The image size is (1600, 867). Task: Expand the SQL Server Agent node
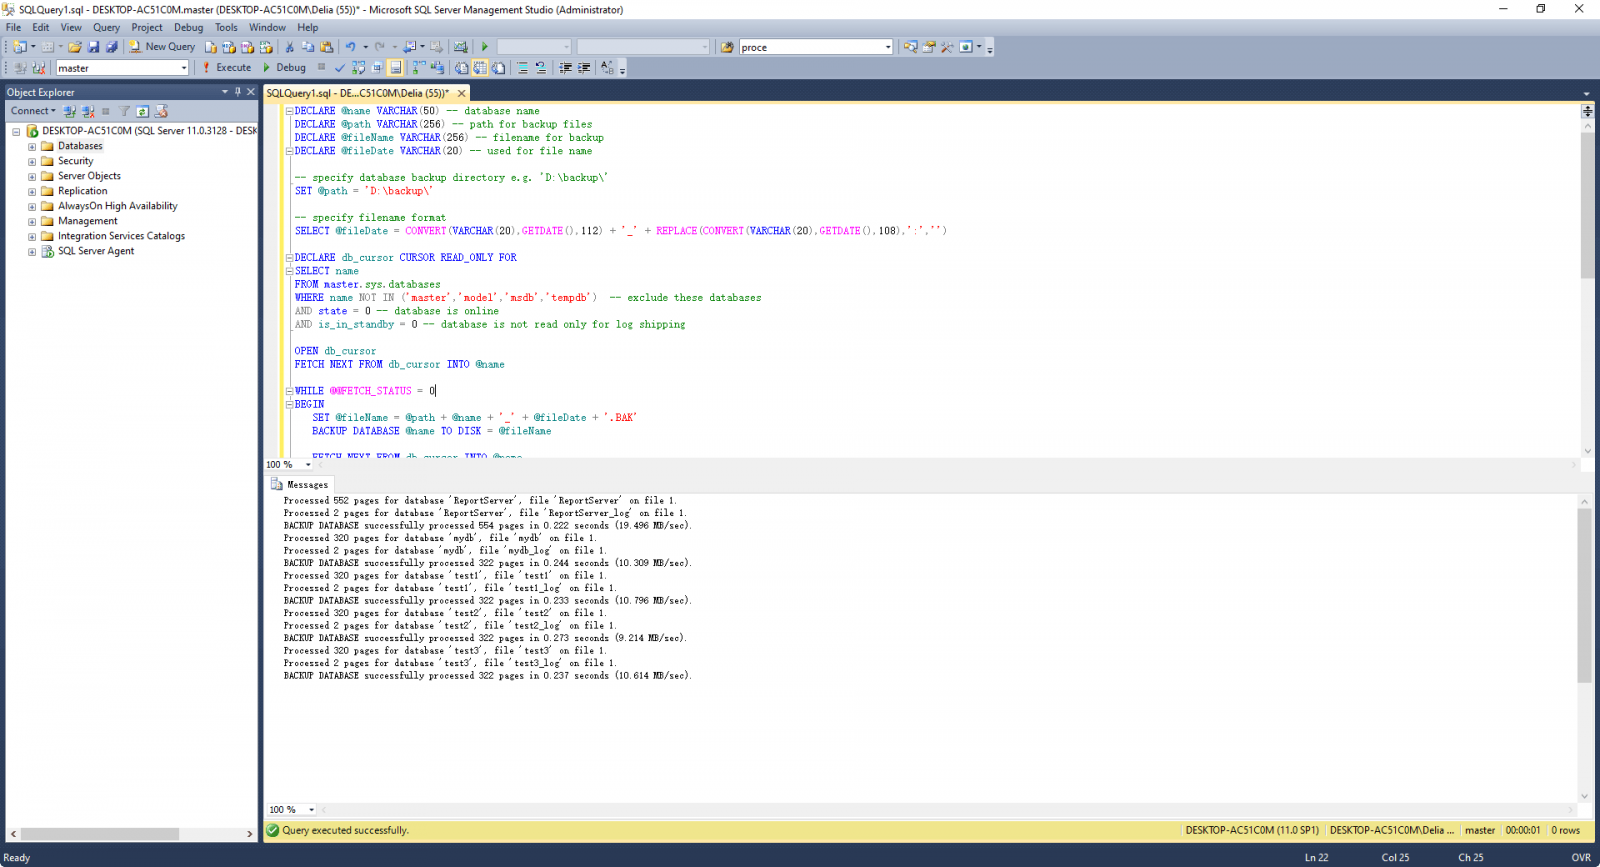(32, 252)
